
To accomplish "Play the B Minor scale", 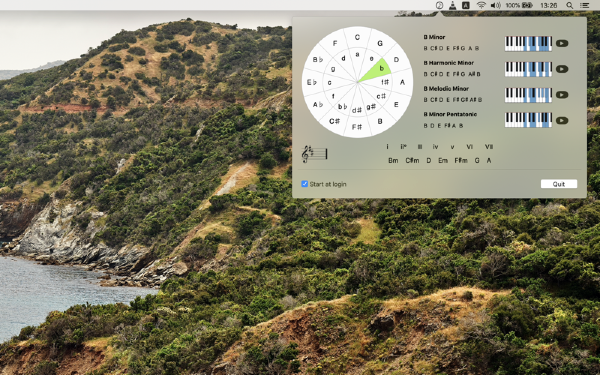I will tap(562, 43).
